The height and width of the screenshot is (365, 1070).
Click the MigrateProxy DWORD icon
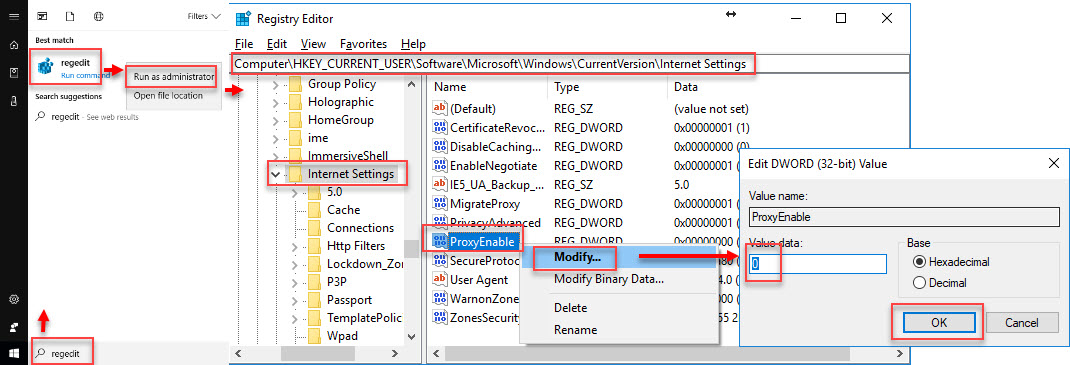pos(439,203)
